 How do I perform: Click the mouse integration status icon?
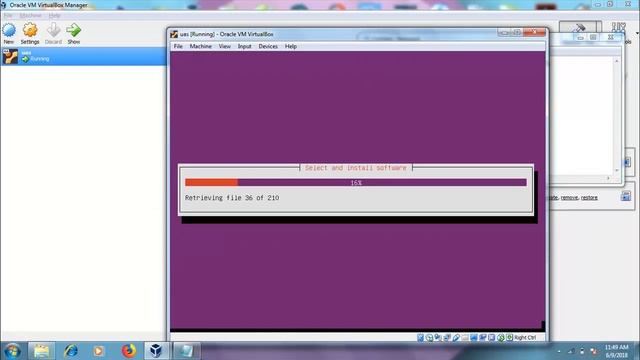[x=501, y=338]
